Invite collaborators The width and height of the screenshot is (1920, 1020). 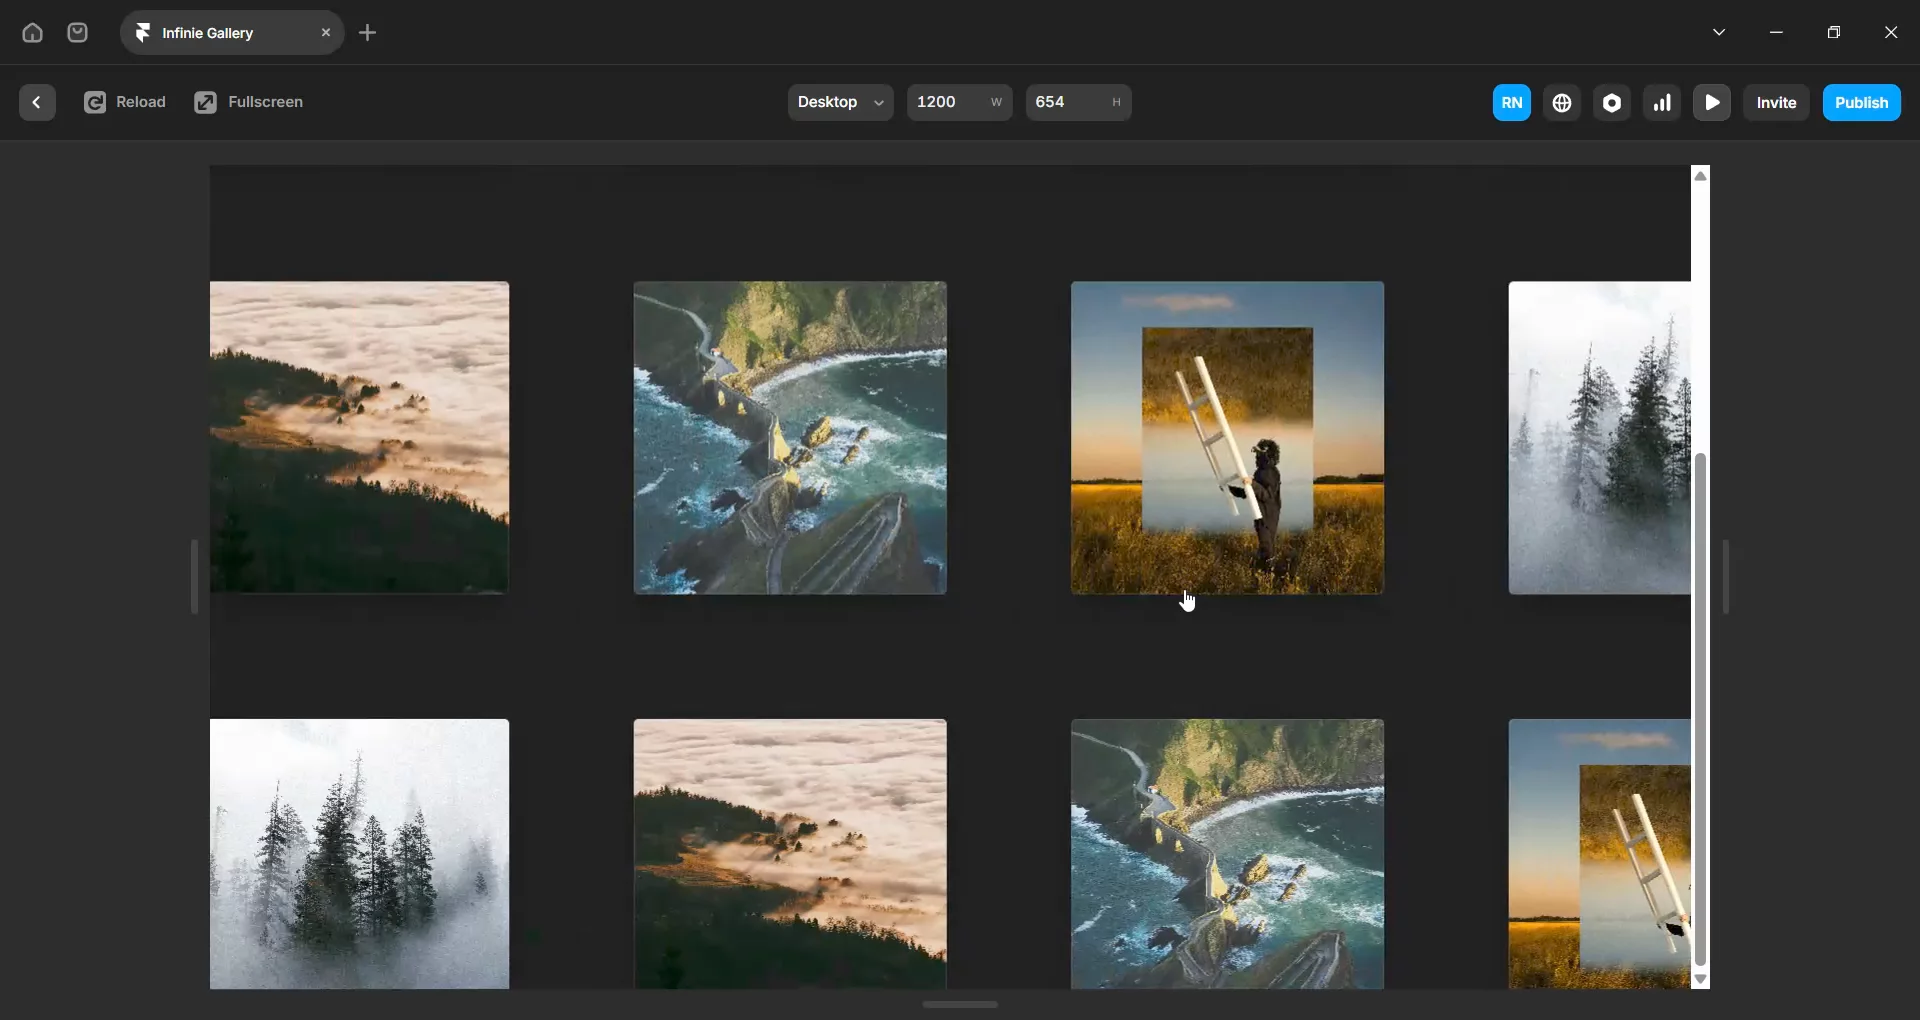tap(1777, 103)
